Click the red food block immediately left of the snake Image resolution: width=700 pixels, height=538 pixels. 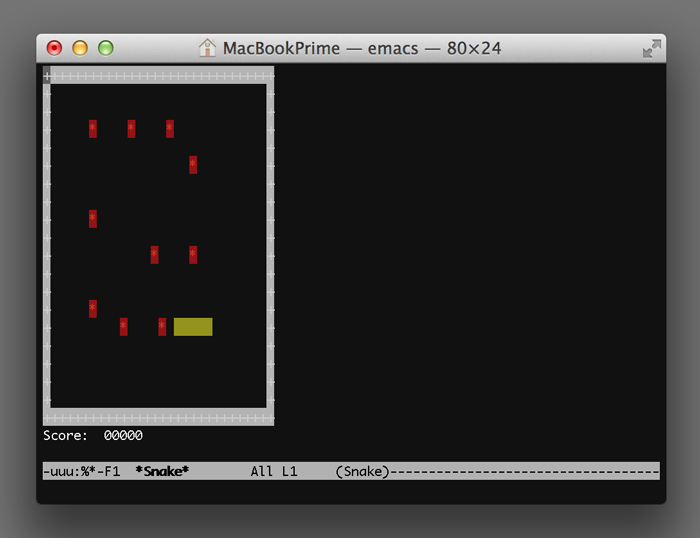[162, 327]
